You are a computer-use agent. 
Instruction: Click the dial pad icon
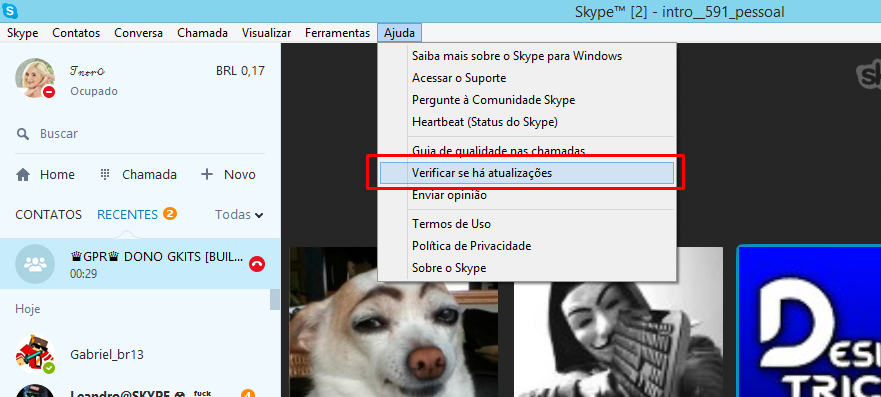[104, 175]
